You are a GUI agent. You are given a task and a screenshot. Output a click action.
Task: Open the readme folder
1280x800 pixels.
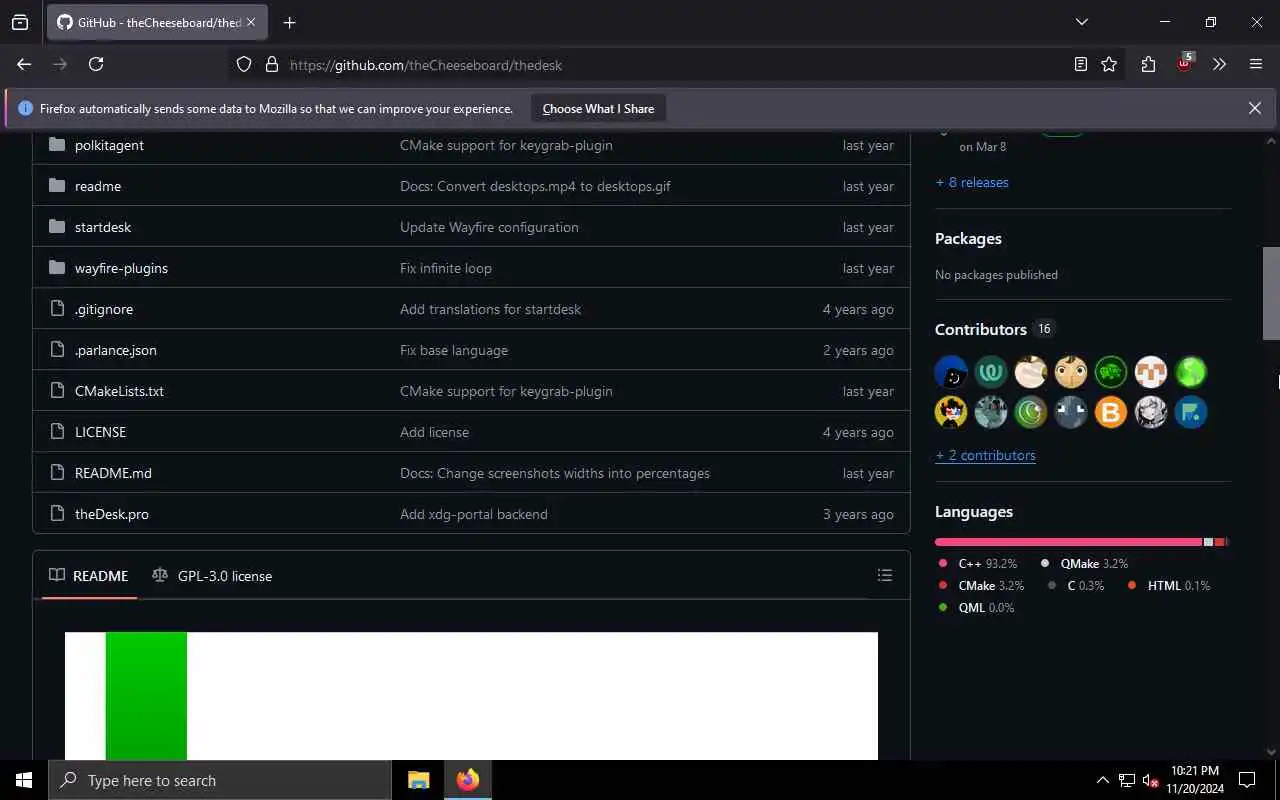[98, 186]
